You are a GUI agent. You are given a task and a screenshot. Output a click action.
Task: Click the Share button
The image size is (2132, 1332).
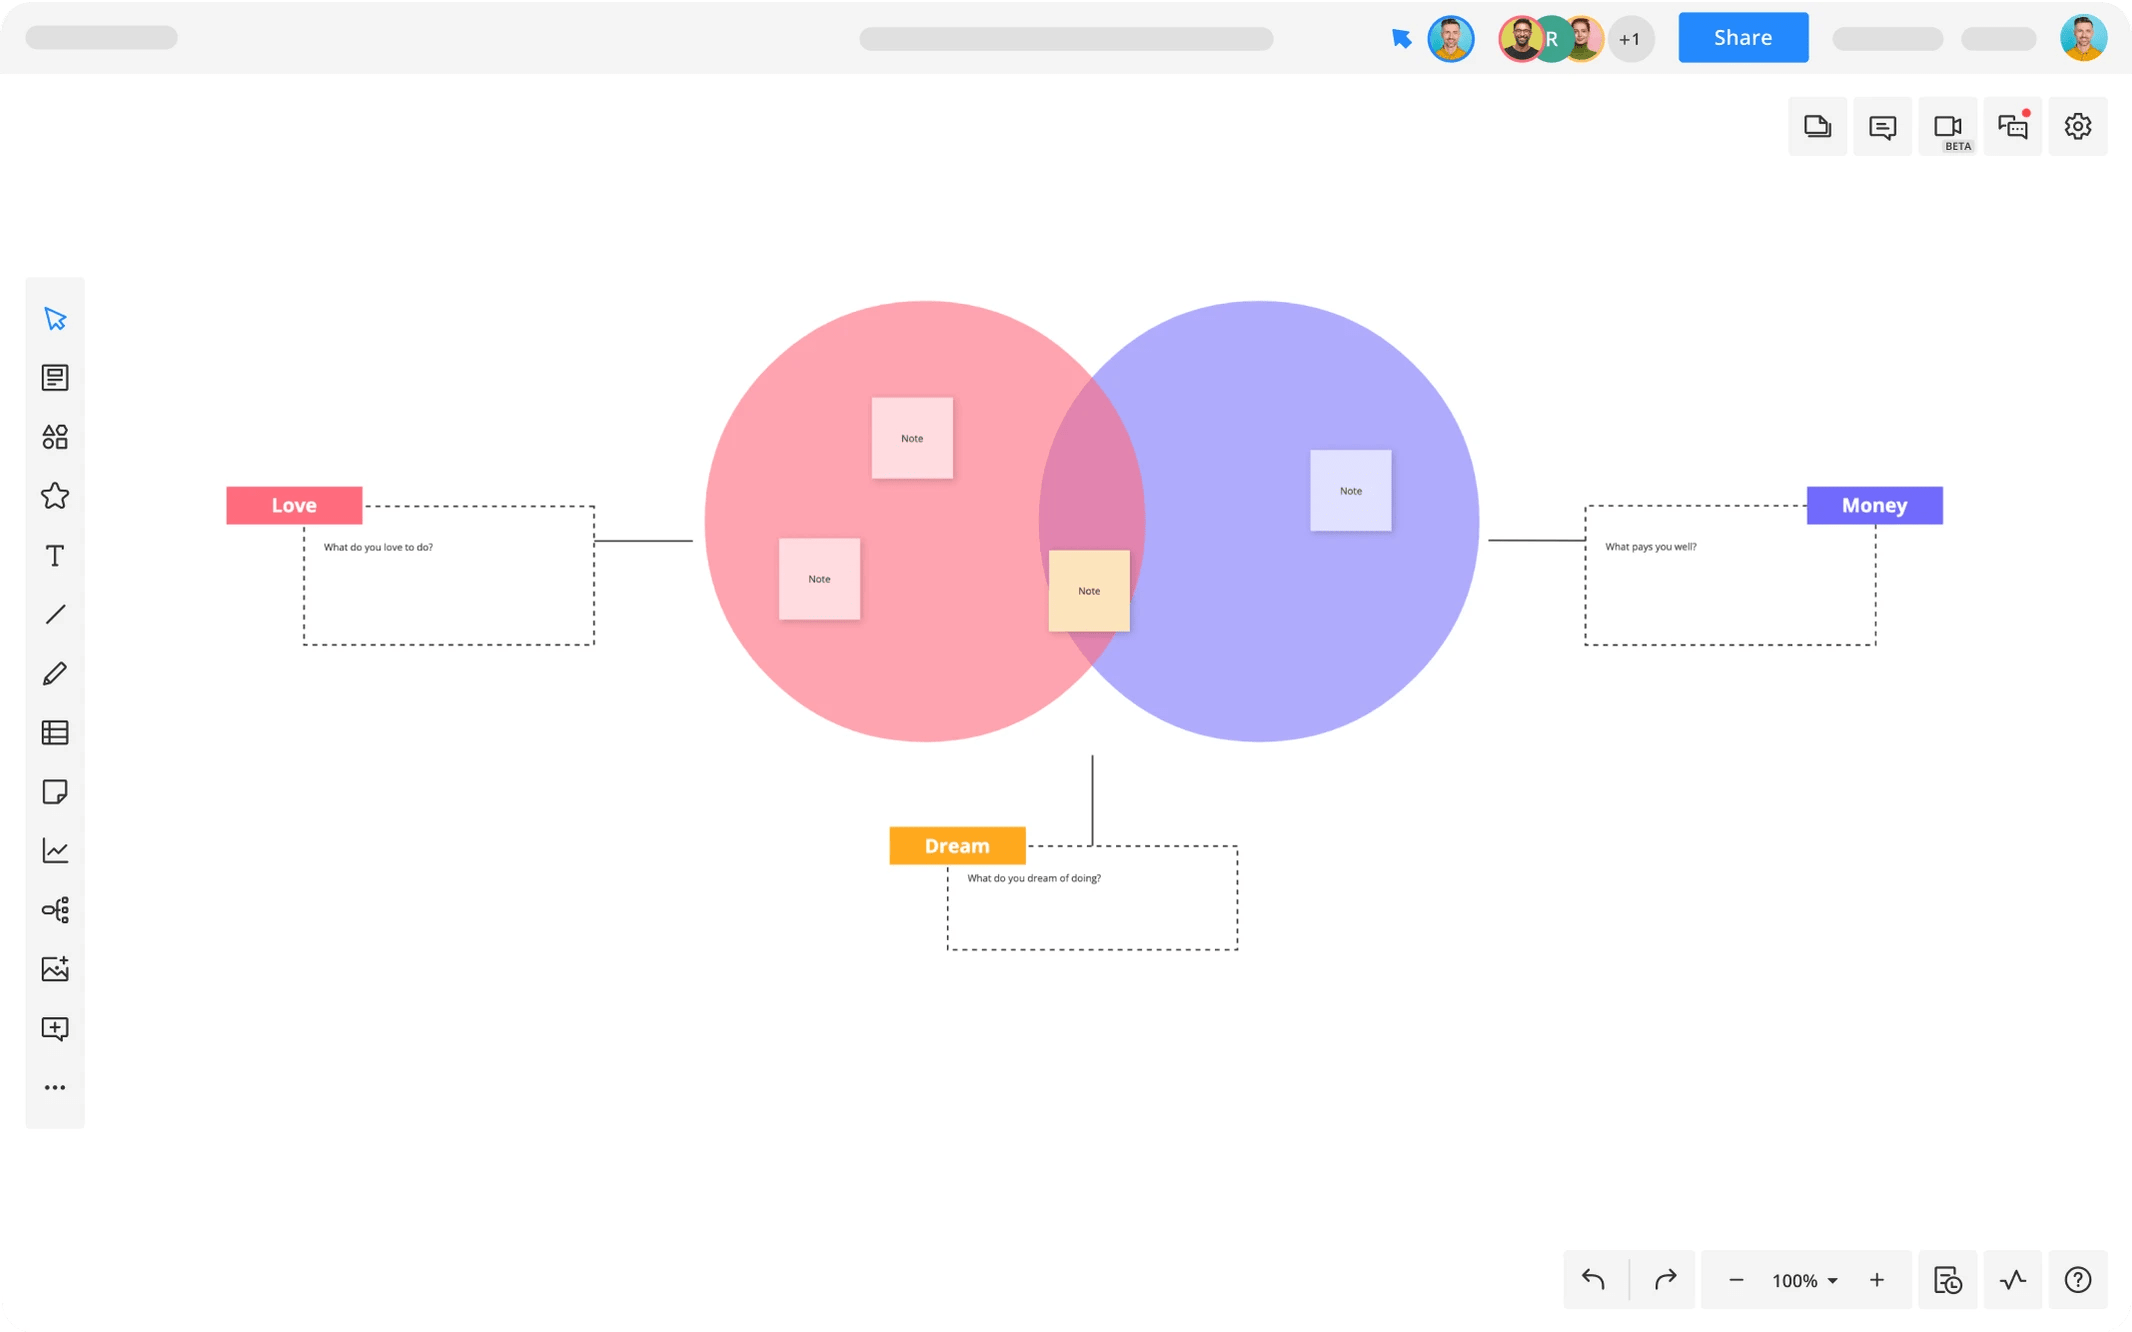click(x=1743, y=37)
